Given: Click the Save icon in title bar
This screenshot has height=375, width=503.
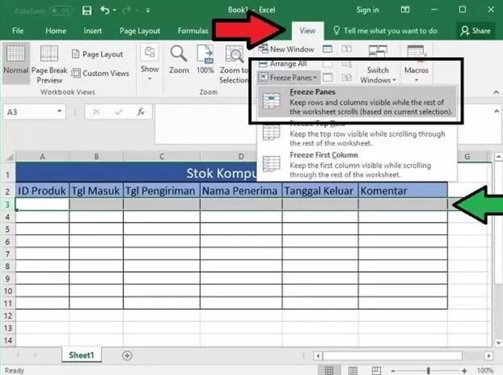Looking at the screenshot, I should coord(87,11).
